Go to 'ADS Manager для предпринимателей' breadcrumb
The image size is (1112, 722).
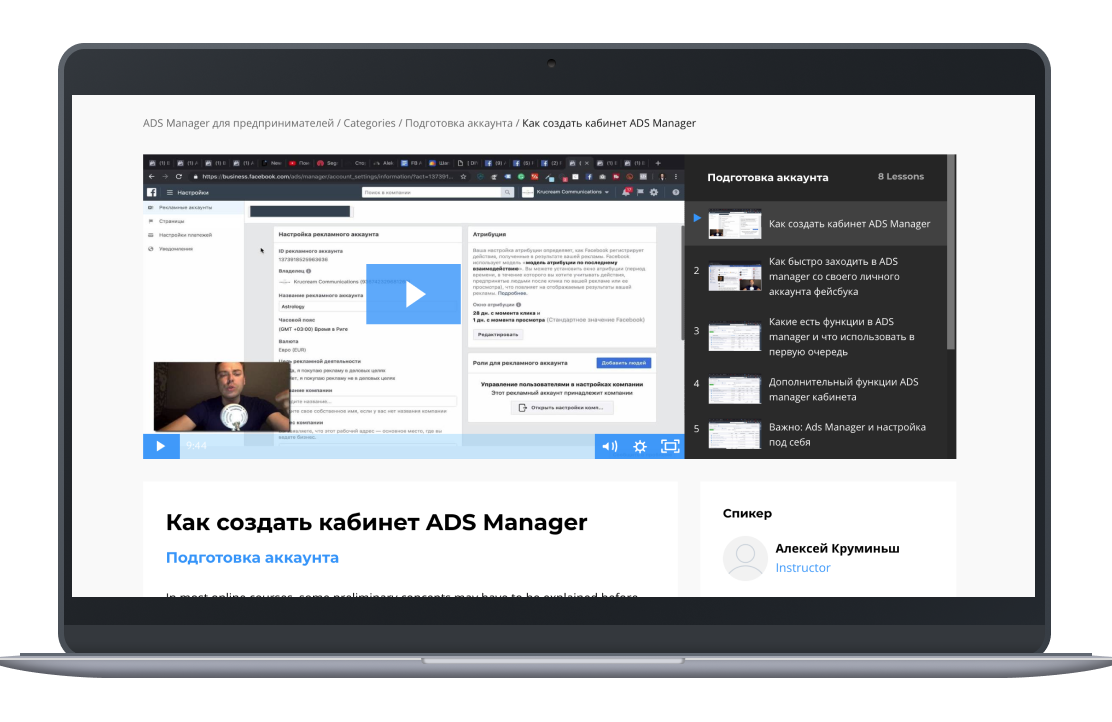pos(238,123)
